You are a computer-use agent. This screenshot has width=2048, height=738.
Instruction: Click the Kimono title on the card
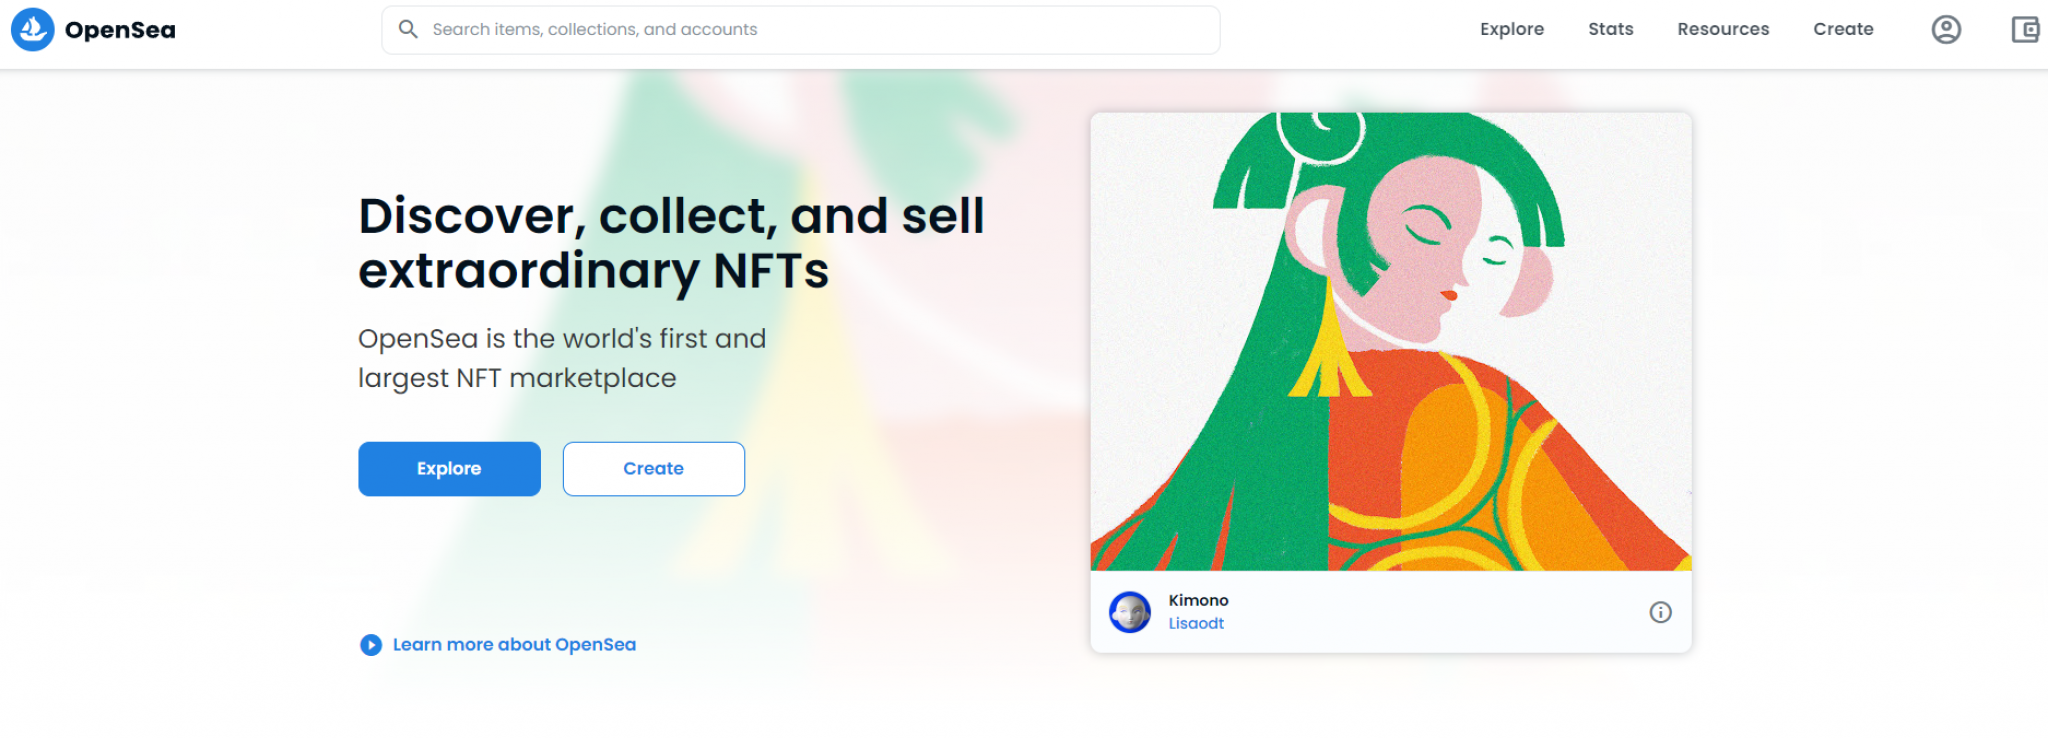click(1198, 600)
